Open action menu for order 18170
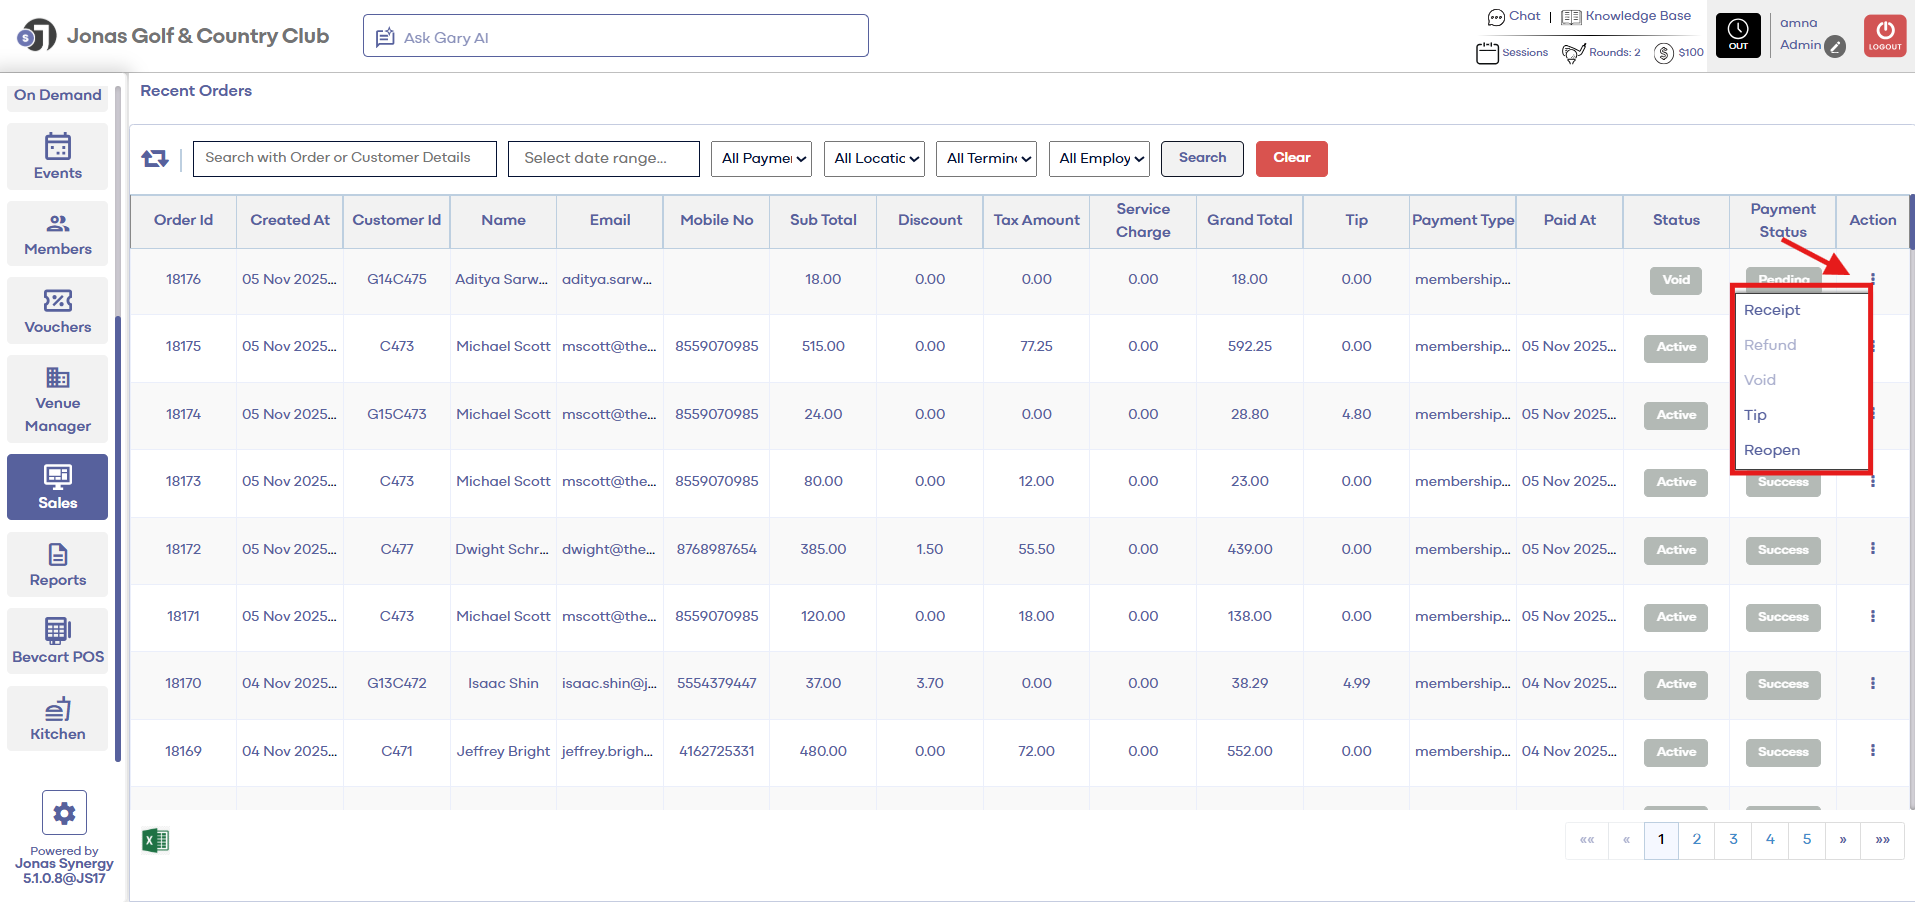 tap(1873, 683)
